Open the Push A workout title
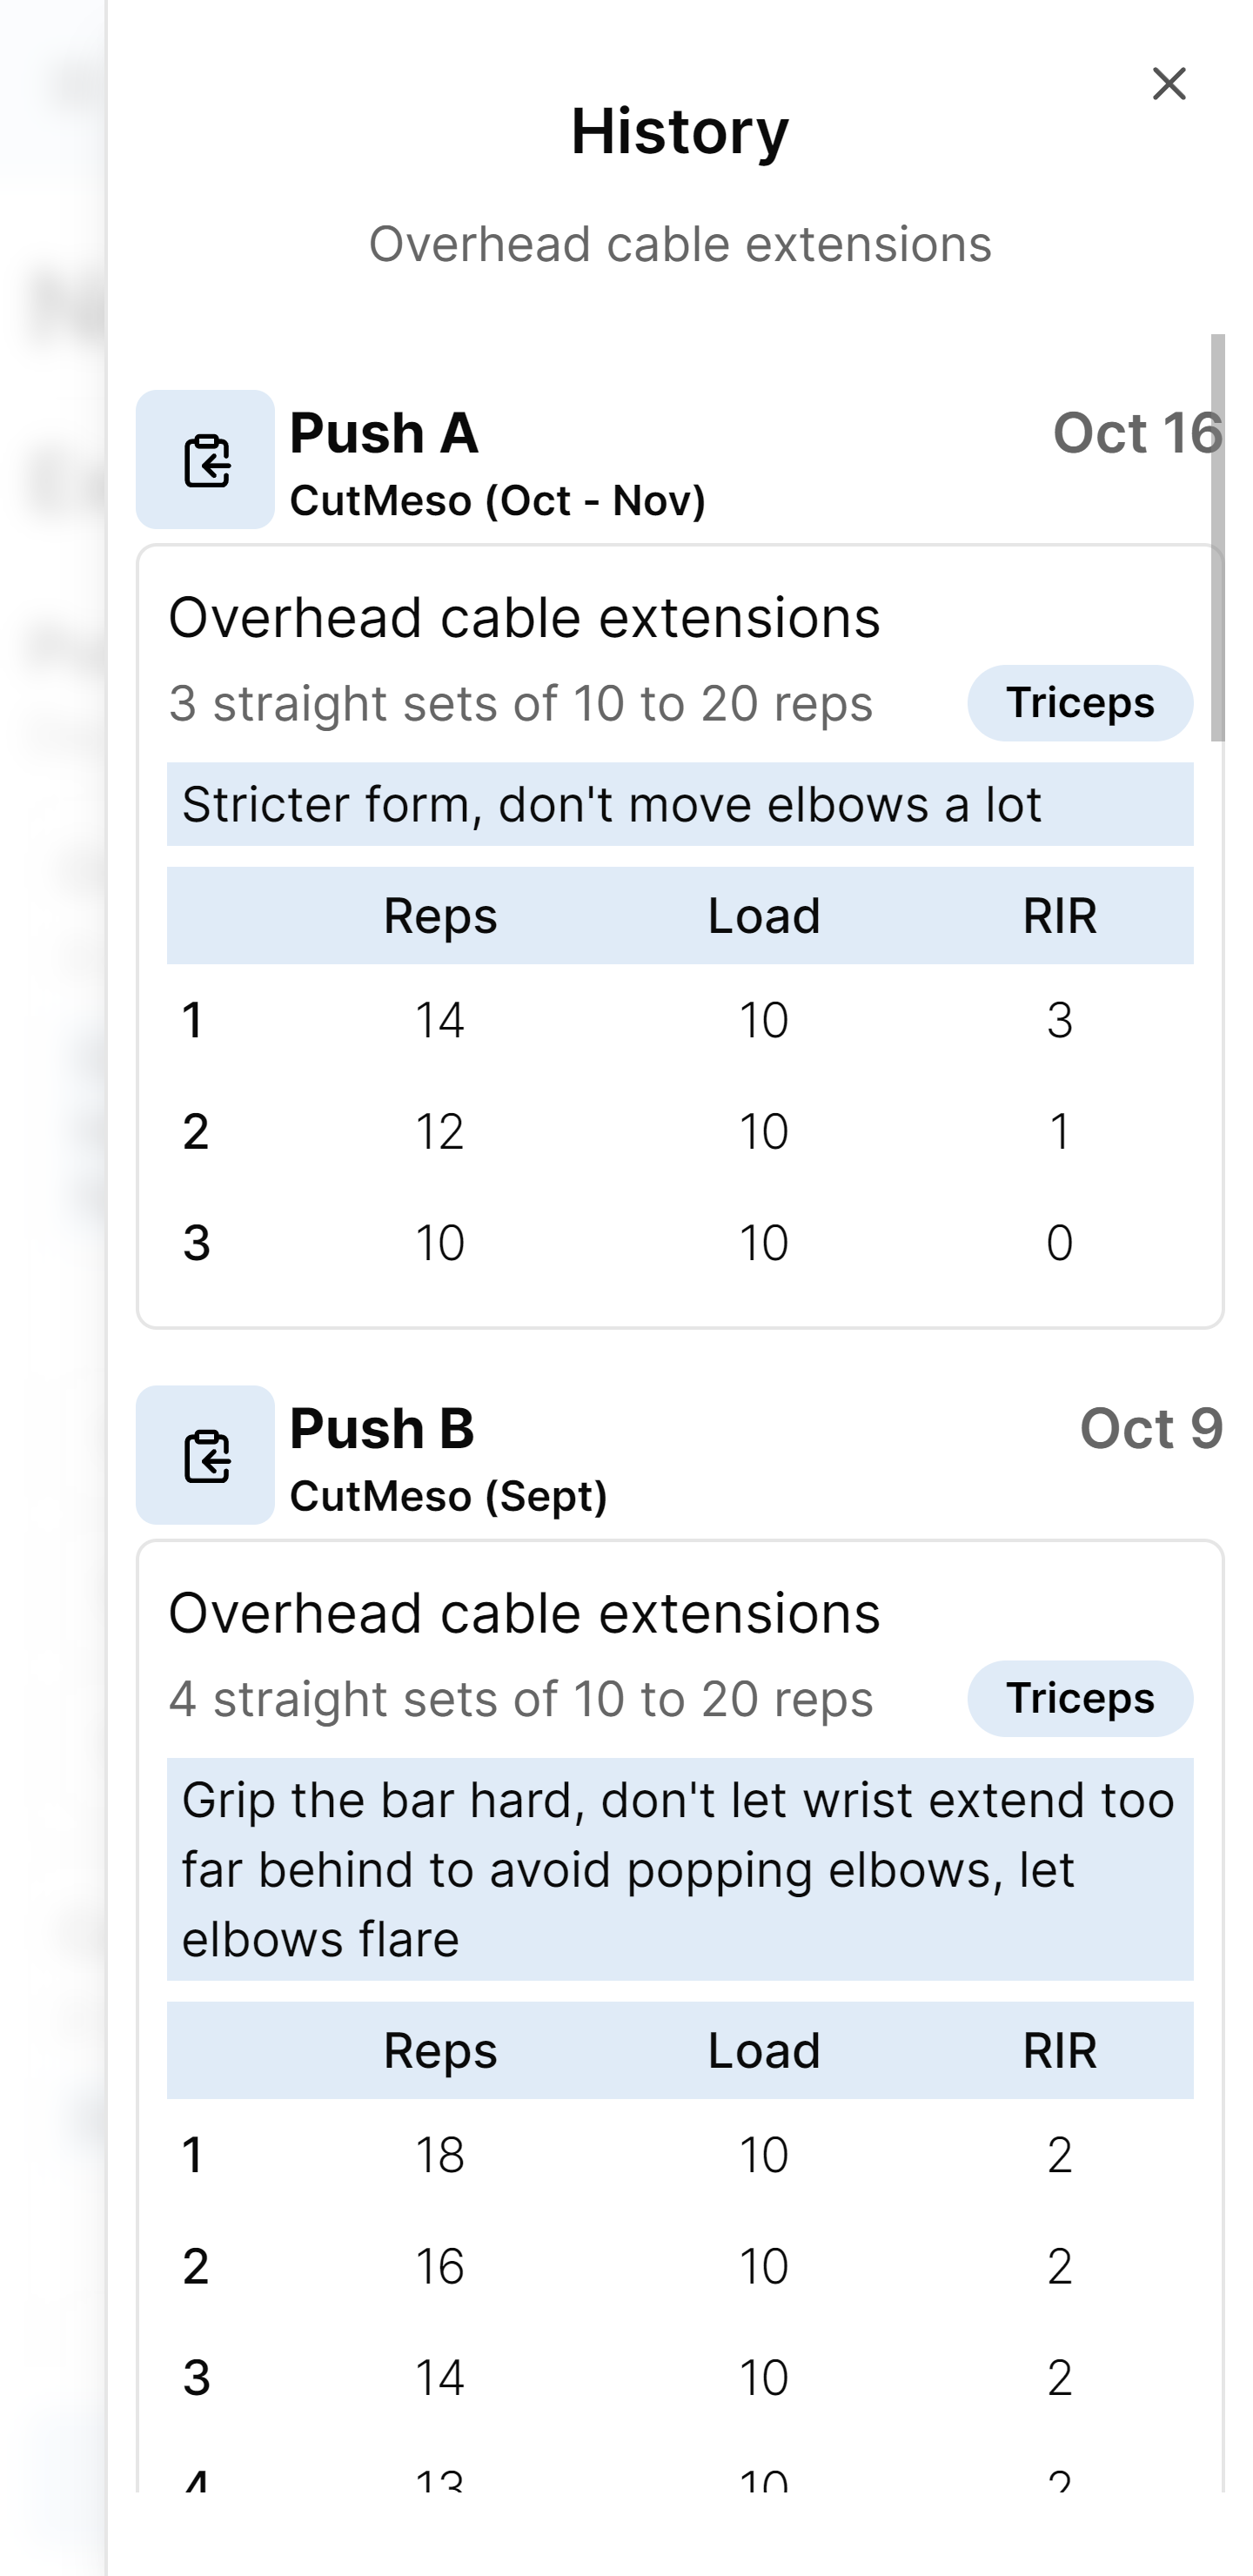The height and width of the screenshot is (2576, 1253). tap(384, 433)
